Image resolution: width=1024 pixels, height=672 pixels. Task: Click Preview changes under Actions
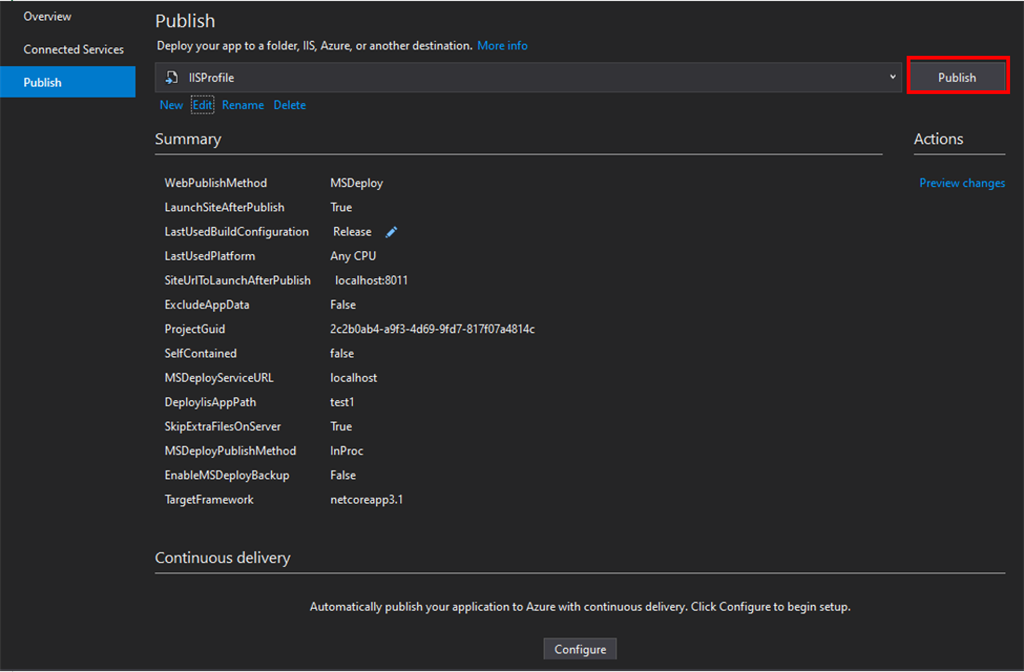tap(962, 183)
